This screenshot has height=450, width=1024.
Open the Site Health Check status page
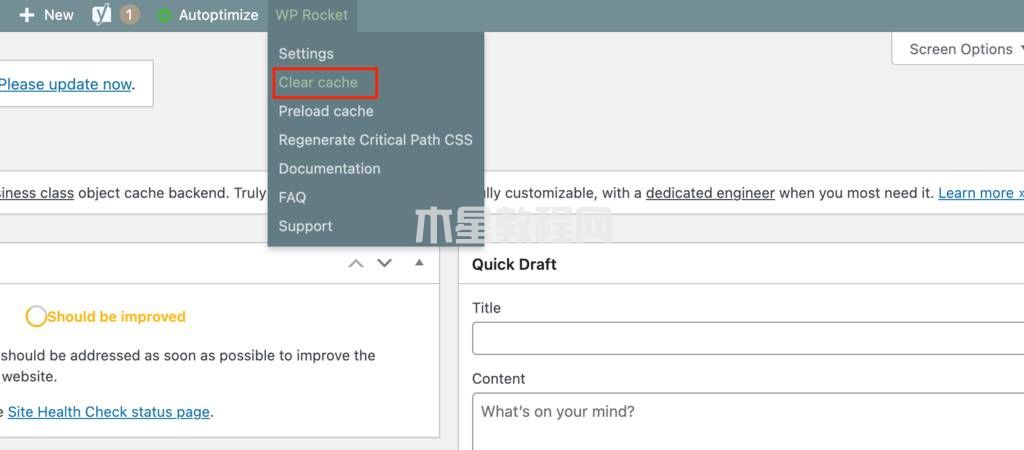click(x=108, y=412)
